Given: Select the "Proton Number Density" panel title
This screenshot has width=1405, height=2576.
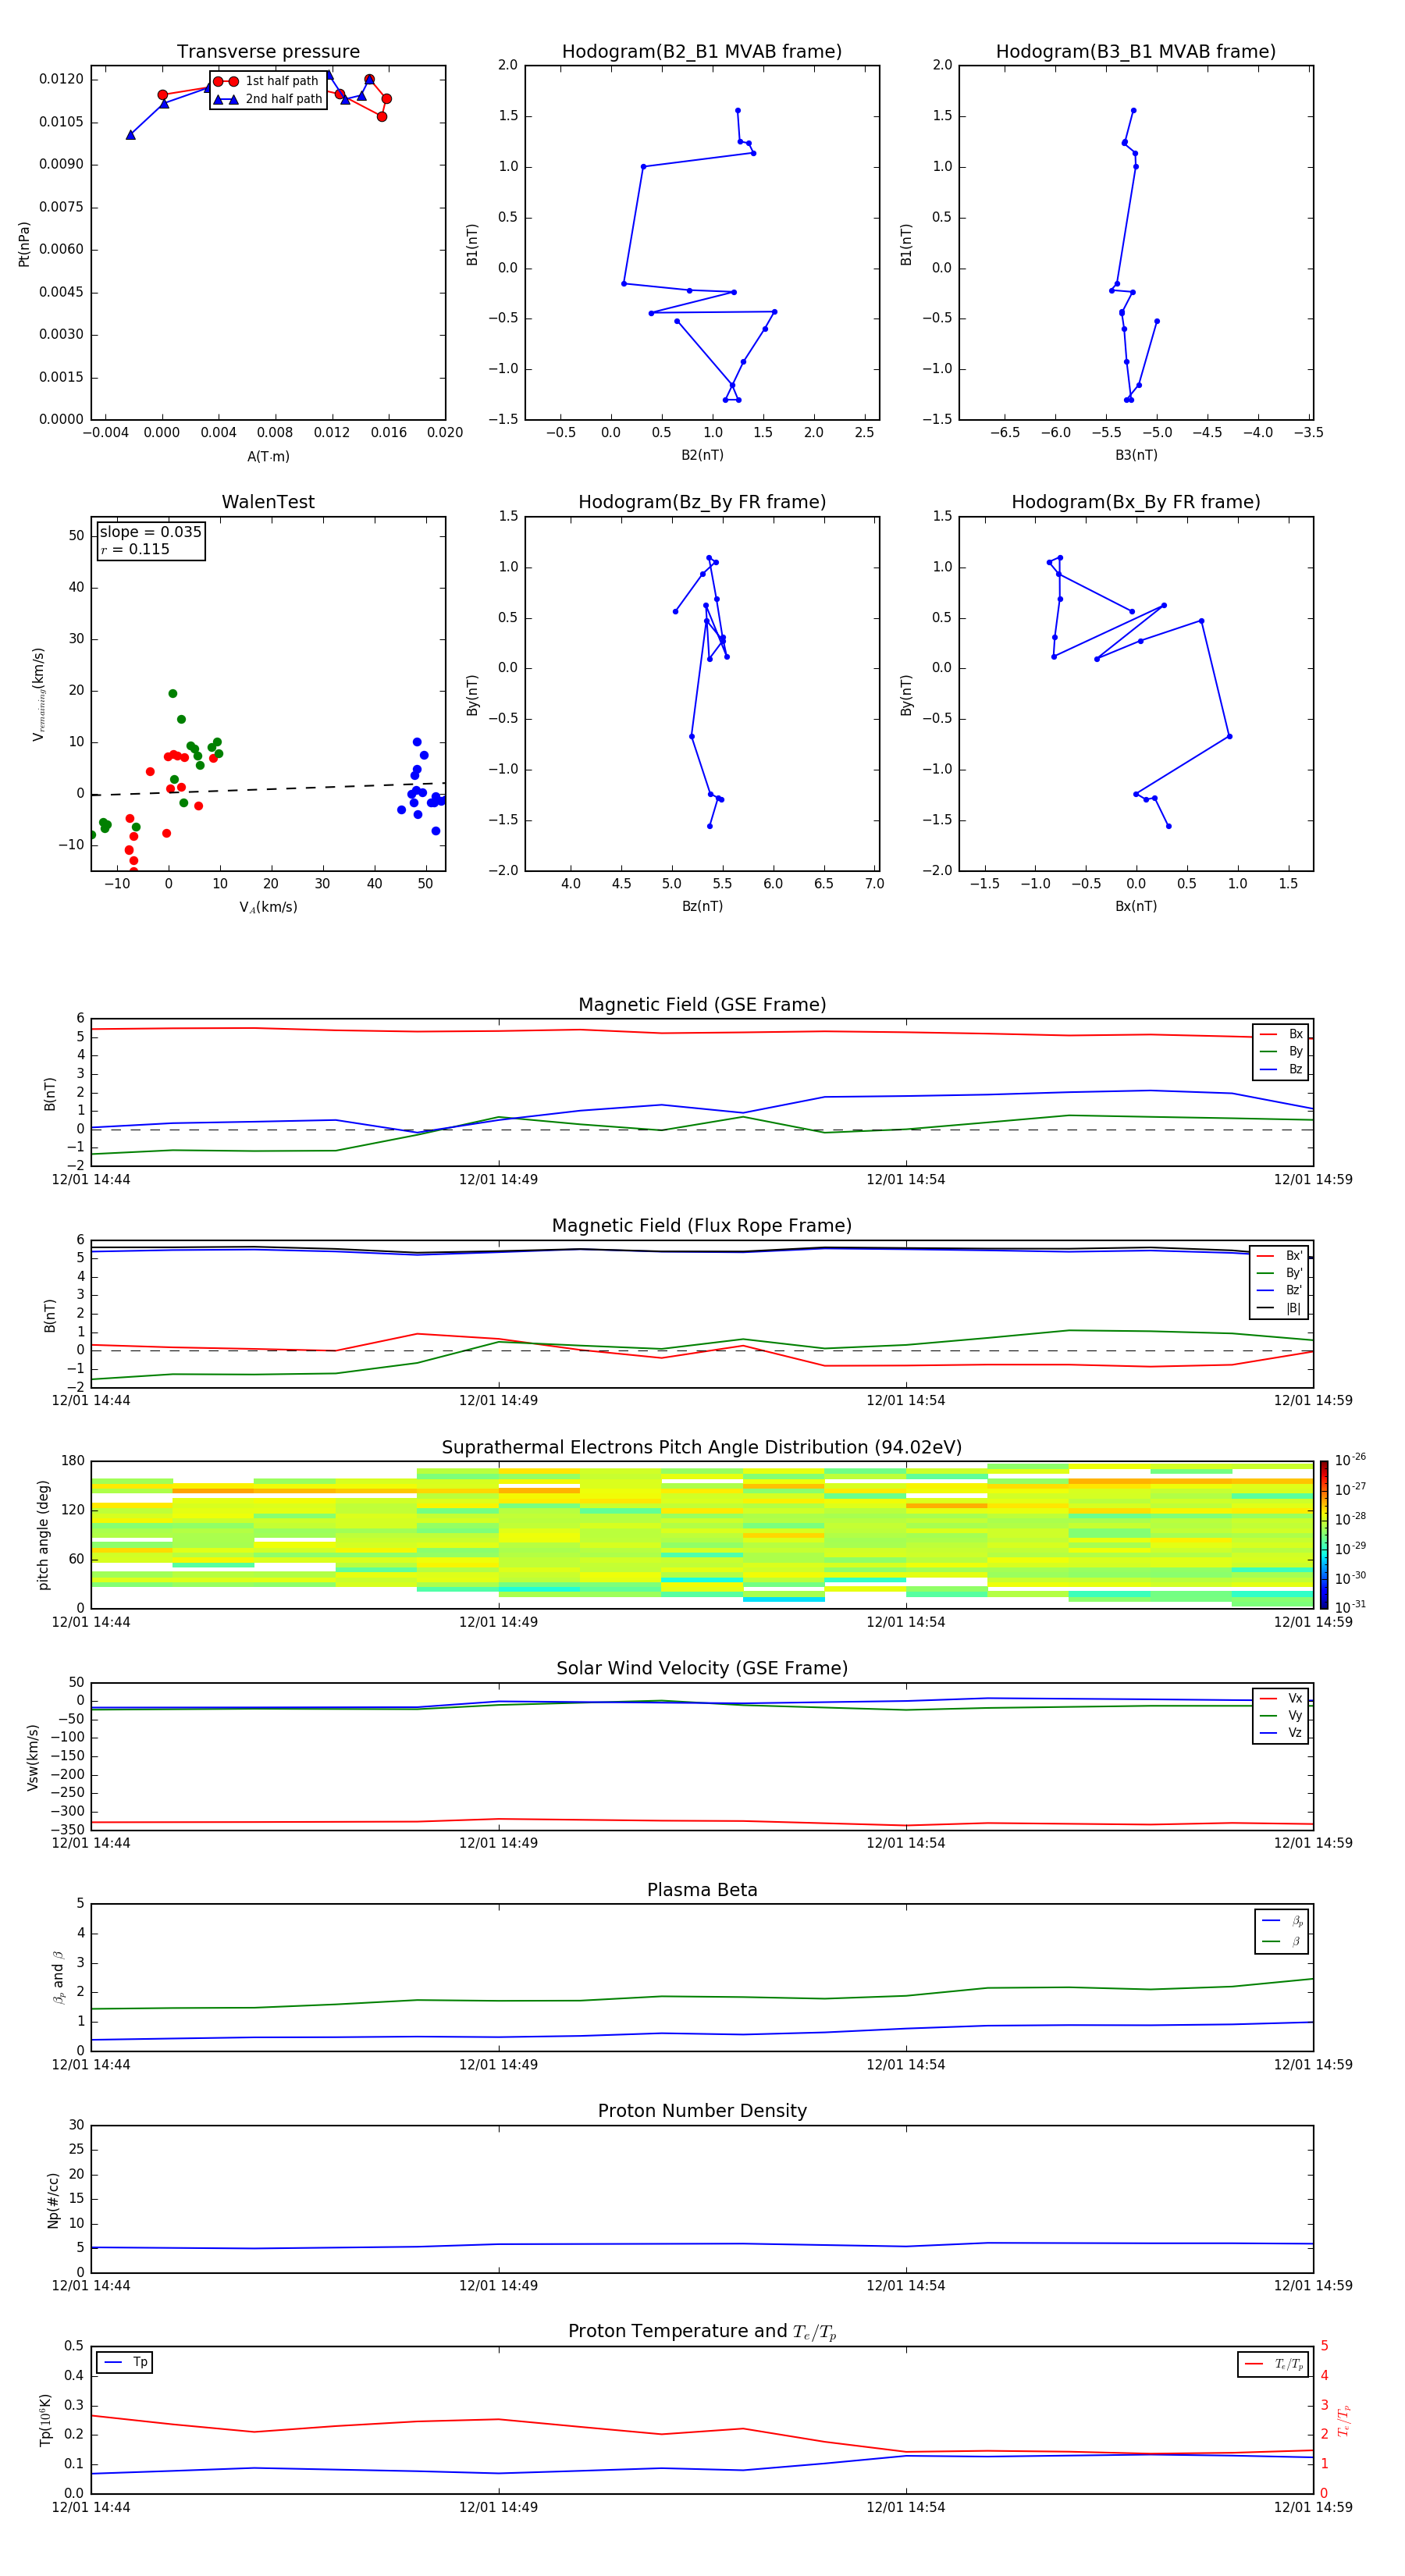Looking at the screenshot, I should tap(702, 2111).
